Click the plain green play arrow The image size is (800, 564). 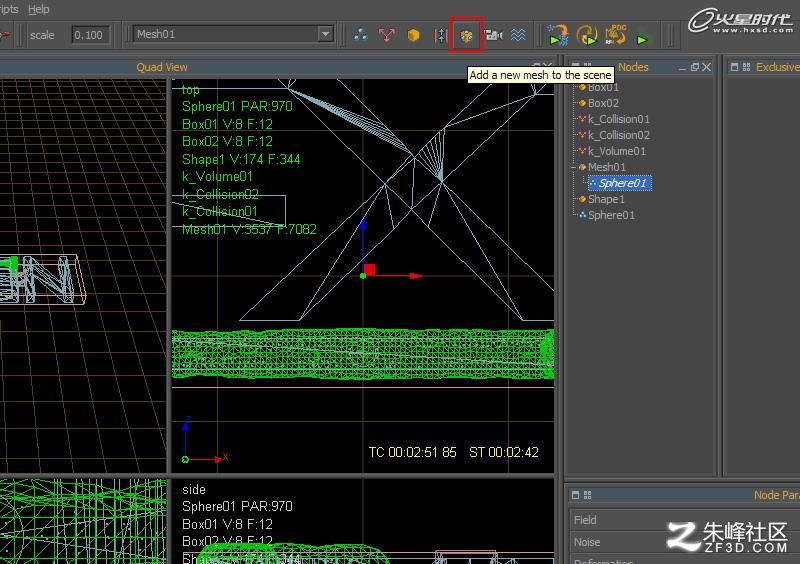[x=642, y=39]
